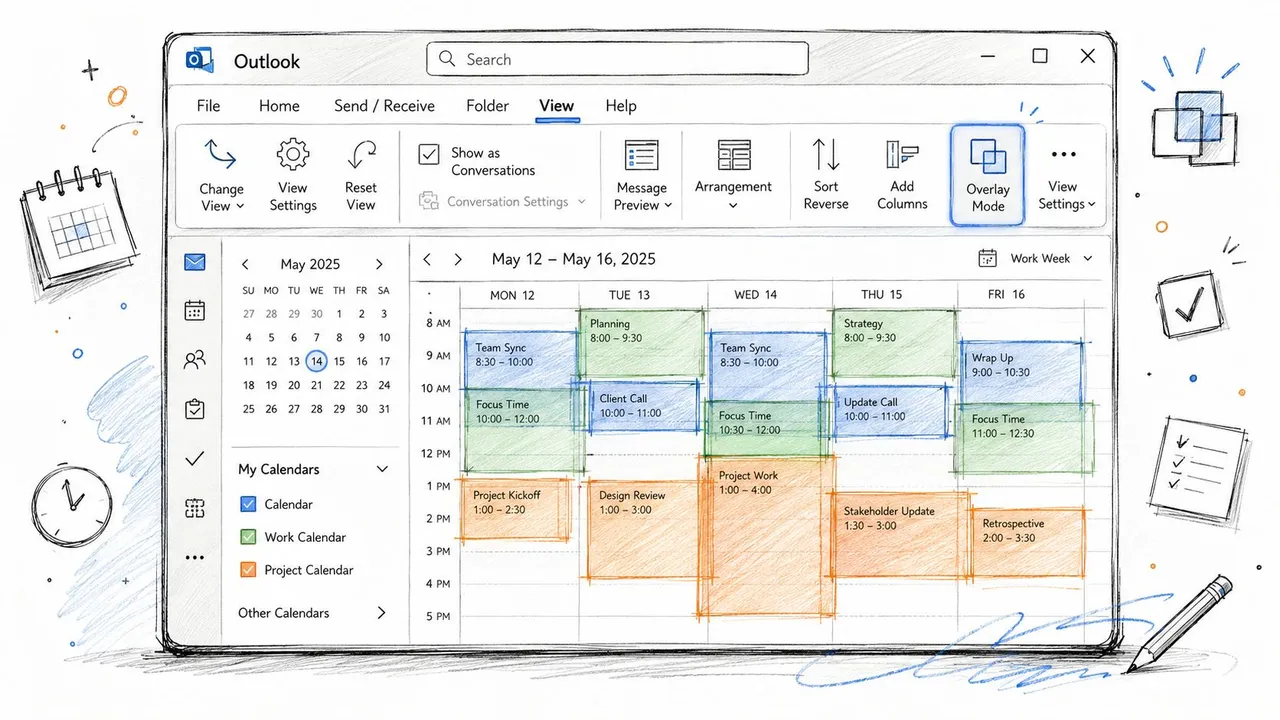Uncheck the Work Calendar checkbox
This screenshot has height=720, width=1280.
249,537
